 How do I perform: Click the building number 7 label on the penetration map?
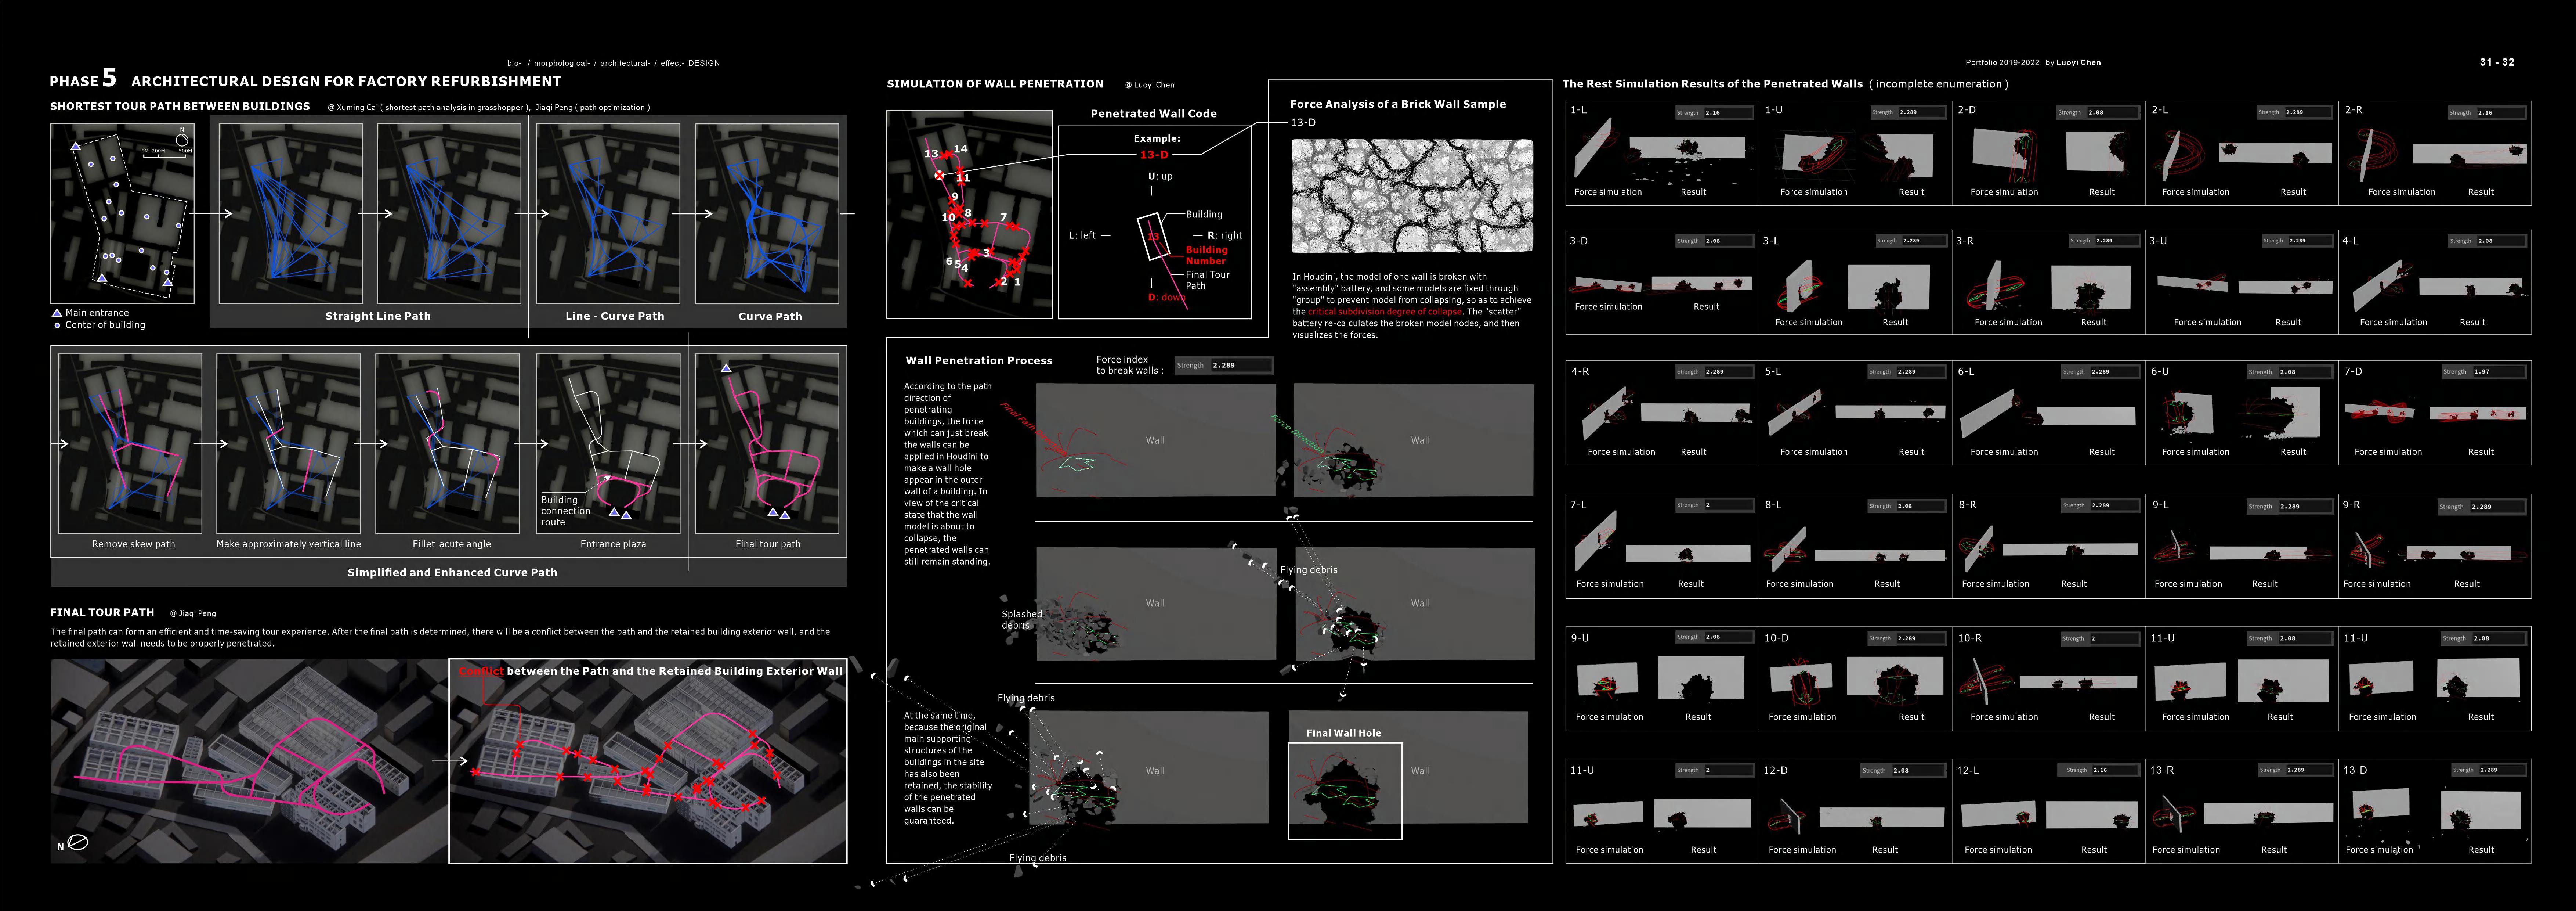(x=1003, y=217)
